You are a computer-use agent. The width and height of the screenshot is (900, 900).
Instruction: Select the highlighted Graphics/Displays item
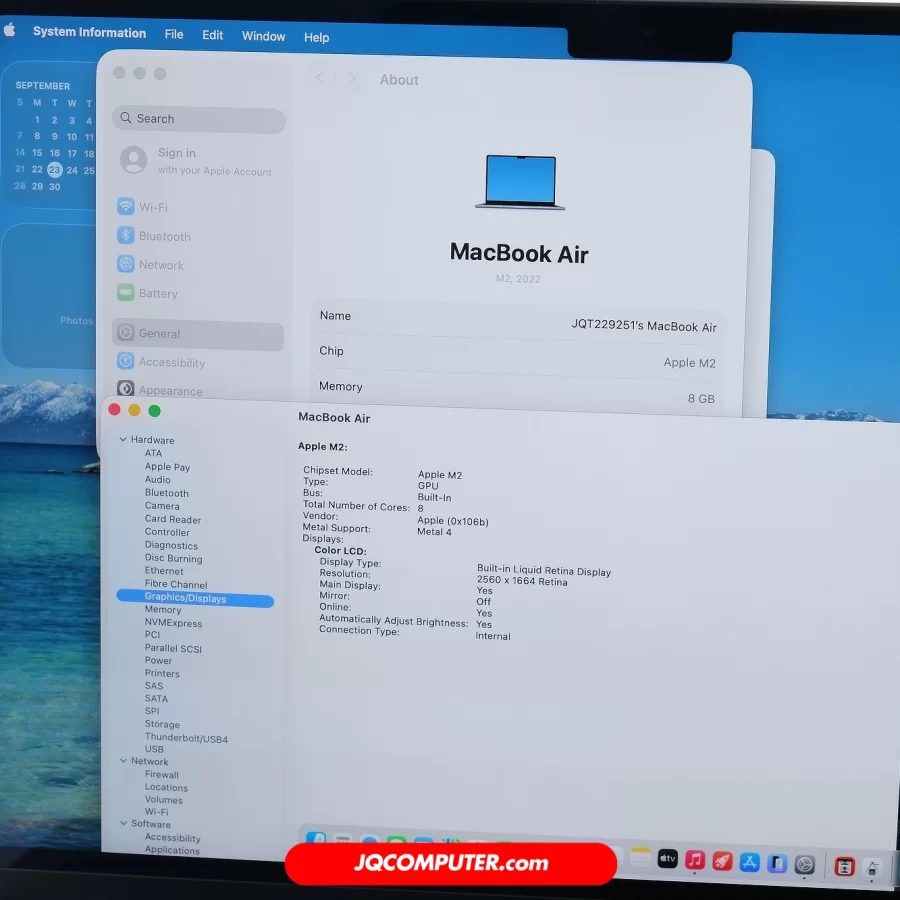click(x=195, y=598)
